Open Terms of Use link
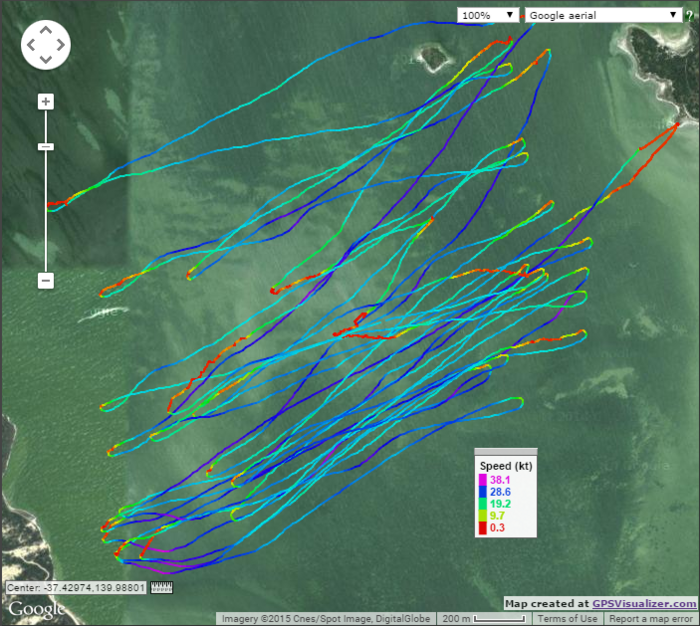The height and width of the screenshot is (626, 700). (574, 619)
